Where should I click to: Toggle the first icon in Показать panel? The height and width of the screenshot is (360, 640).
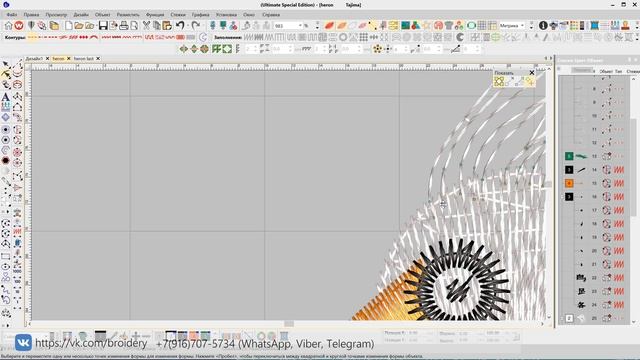[x=499, y=82]
